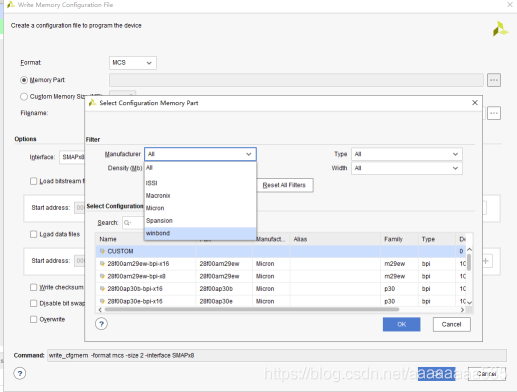Click the search magnifier icon in Search field
Viewport: 517px width, 392px height.
pyautogui.click(x=128, y=223)
